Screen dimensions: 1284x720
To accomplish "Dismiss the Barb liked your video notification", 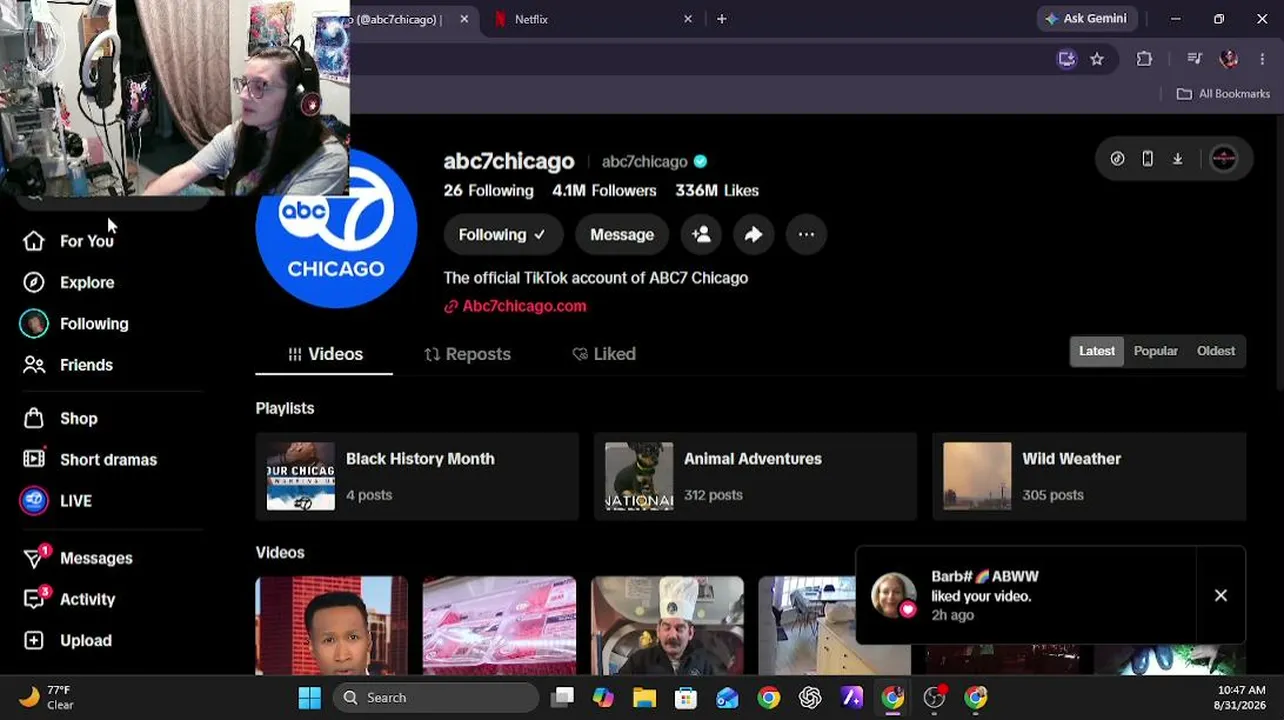I will pos(1221,596).
